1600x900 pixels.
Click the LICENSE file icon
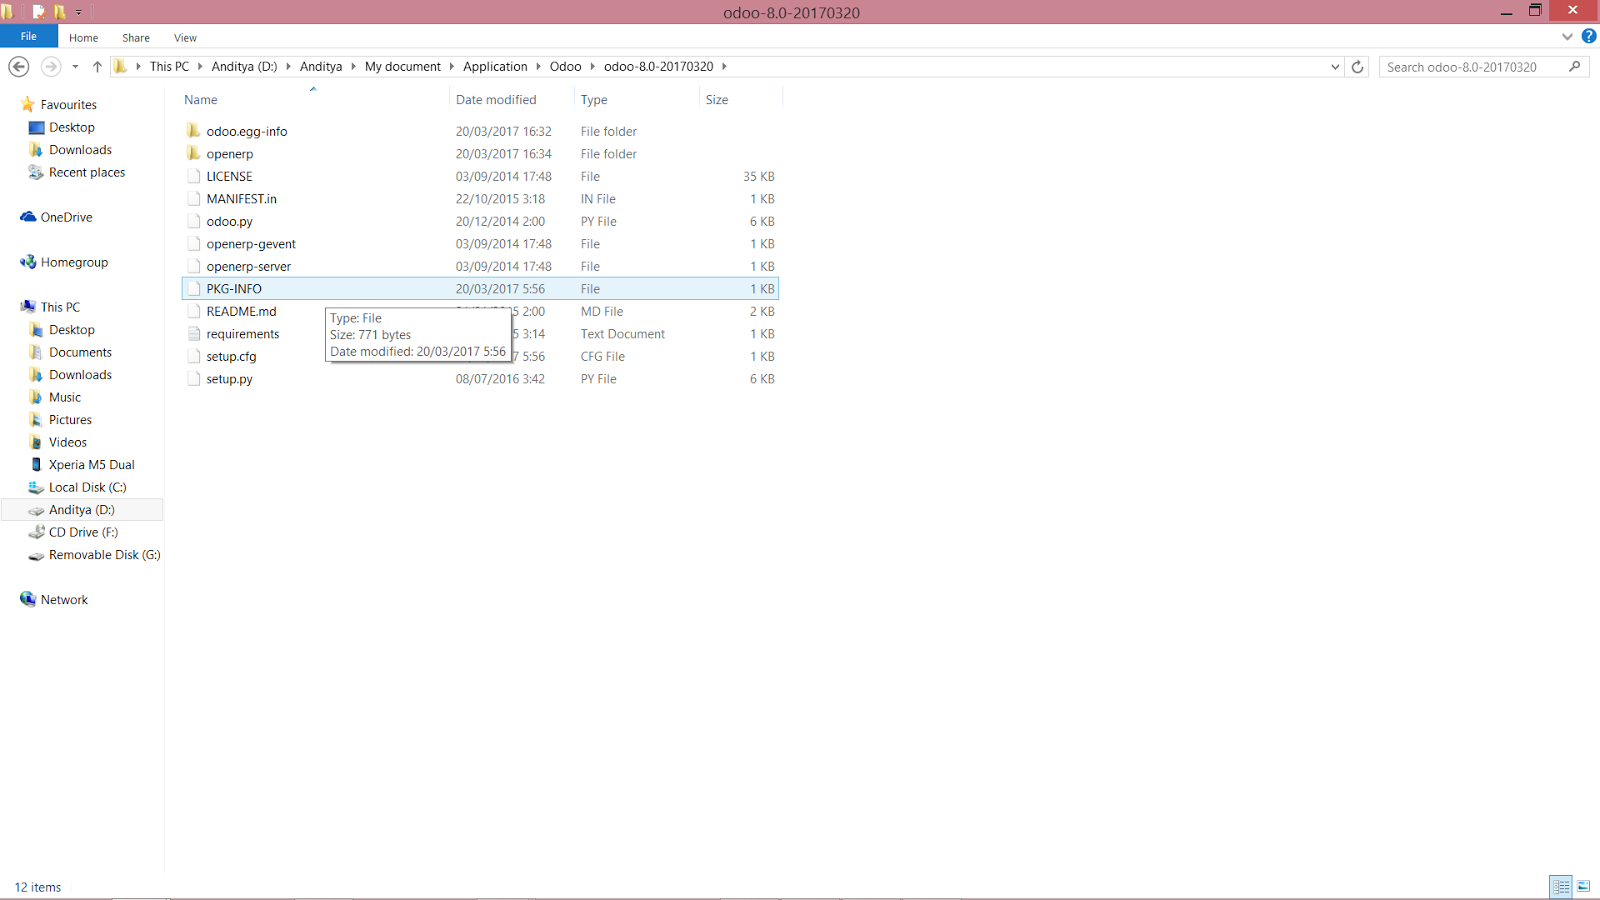194,176
